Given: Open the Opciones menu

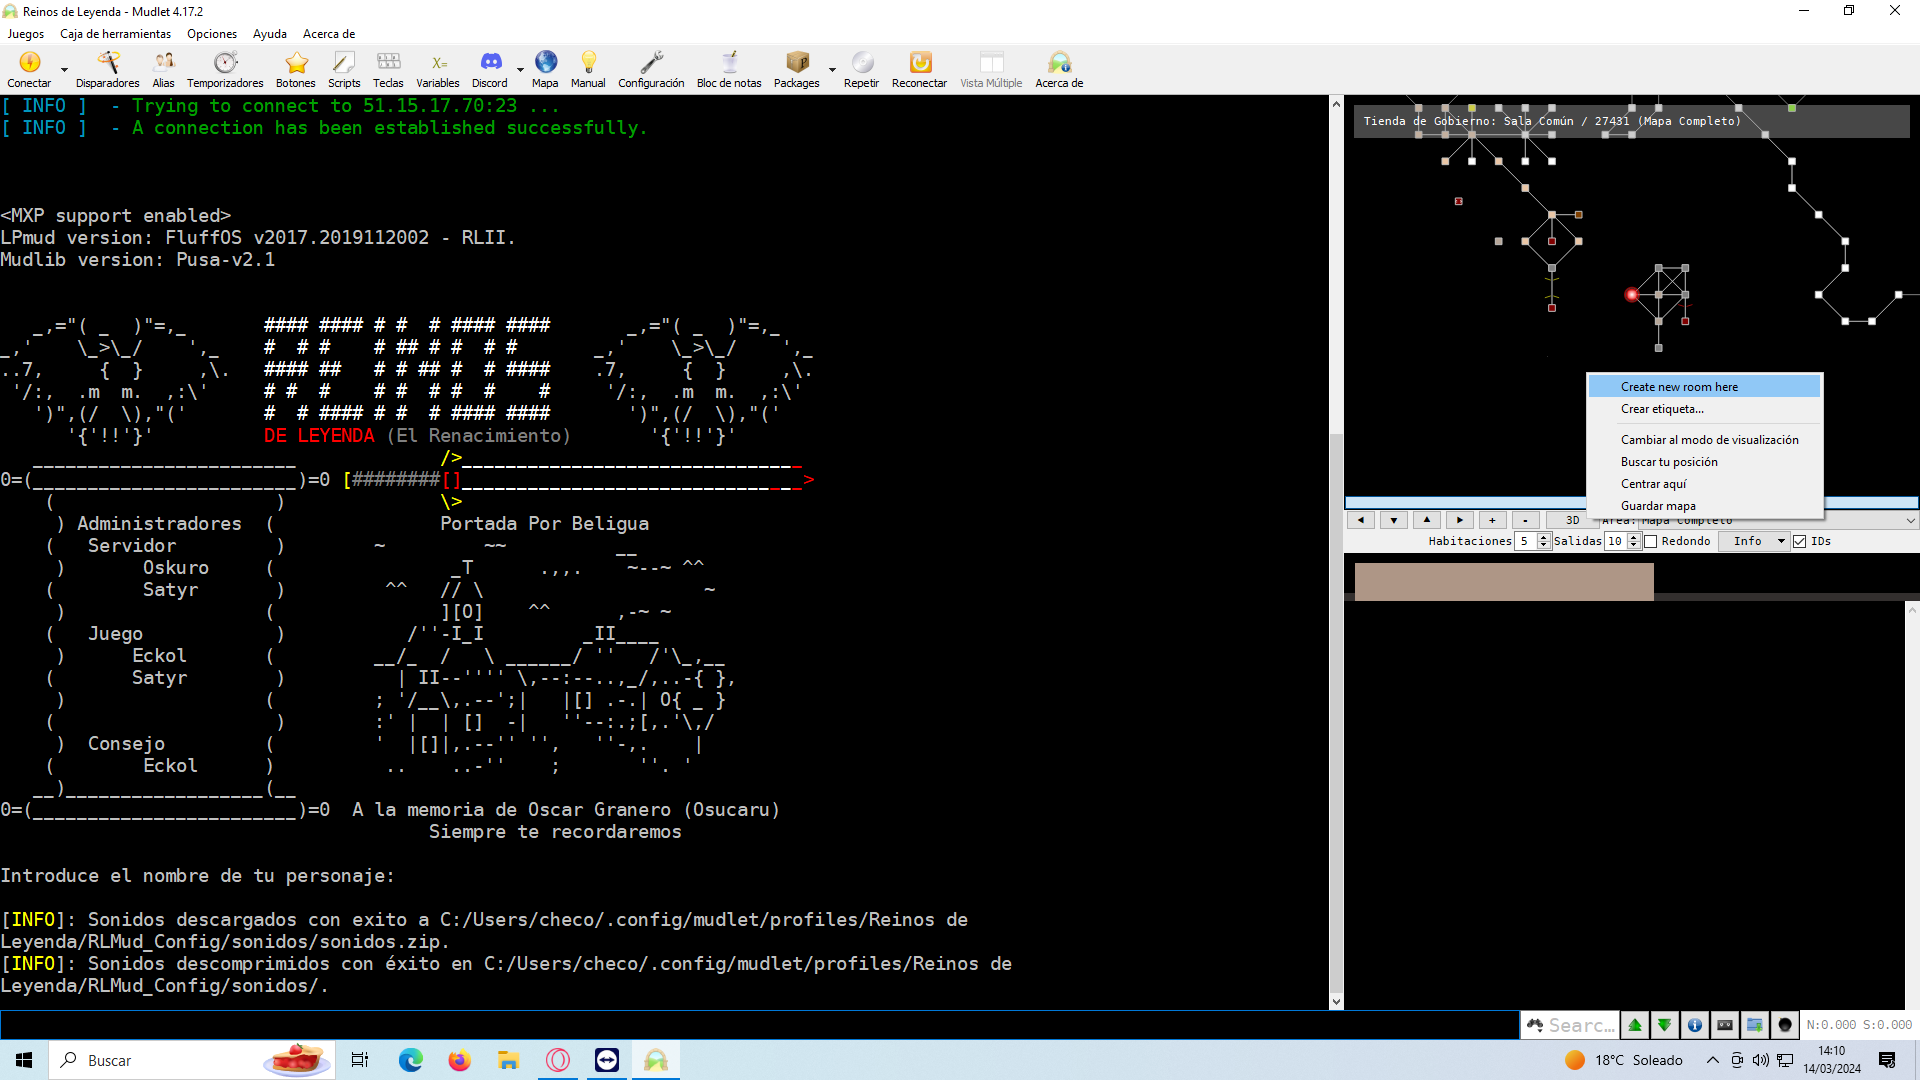Looking at the screenshot, I should coord(212,34).
